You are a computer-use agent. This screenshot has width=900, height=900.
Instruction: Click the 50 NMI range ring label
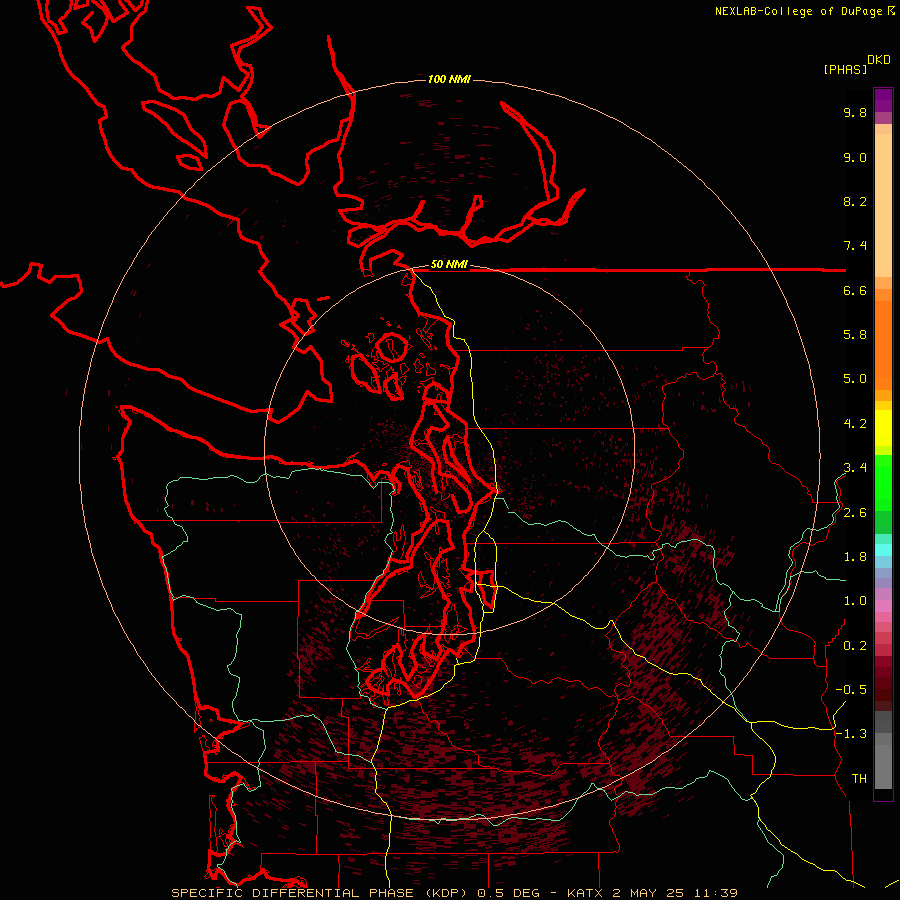[449, 265]
